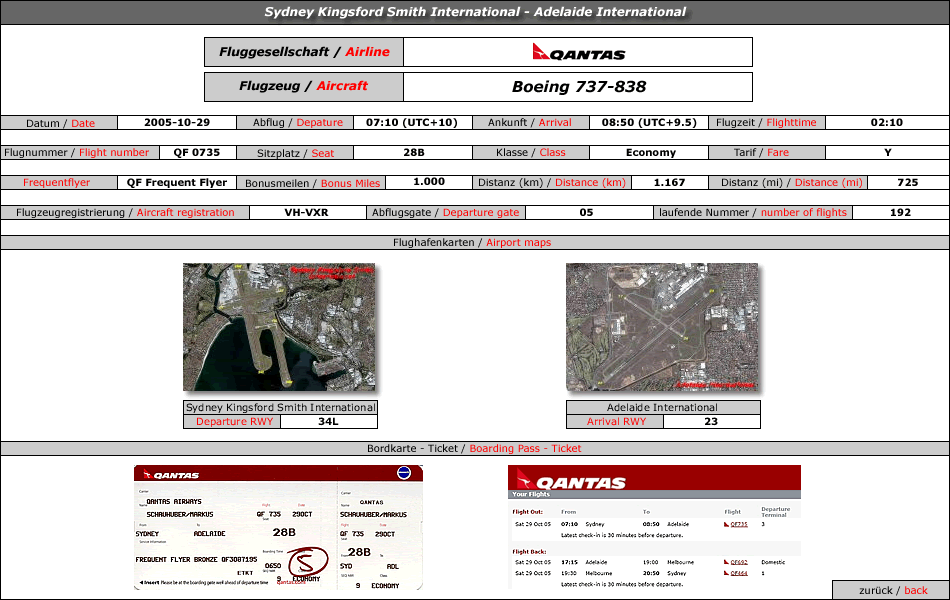Screen dimensions: 950x600
Task: Click the fare value Y
Action: point(888,153)
